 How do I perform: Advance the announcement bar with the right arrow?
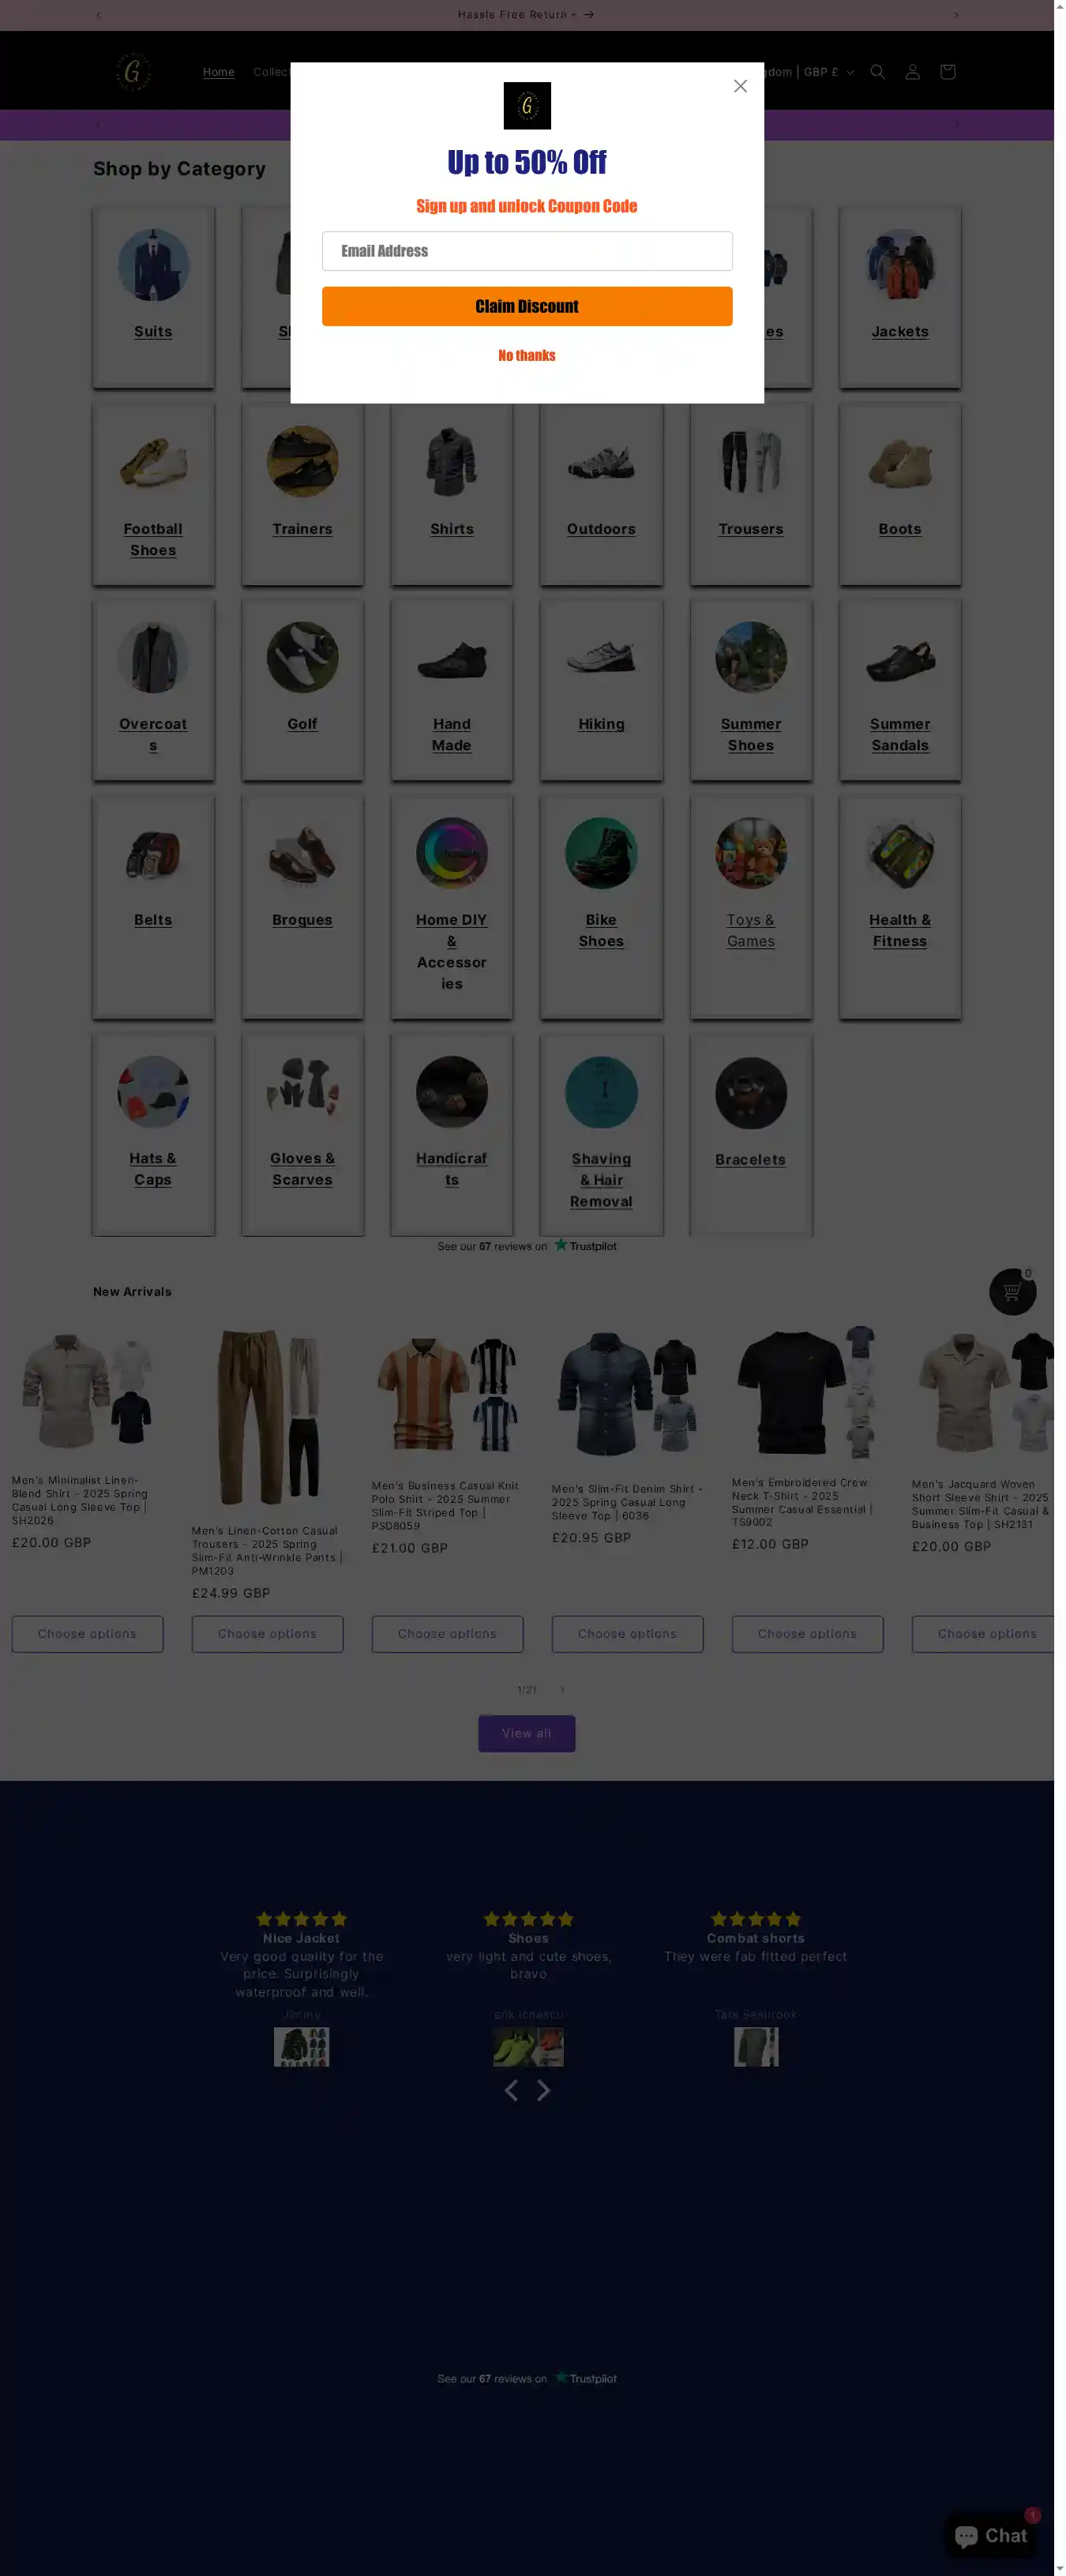click(x=955, y=15)
